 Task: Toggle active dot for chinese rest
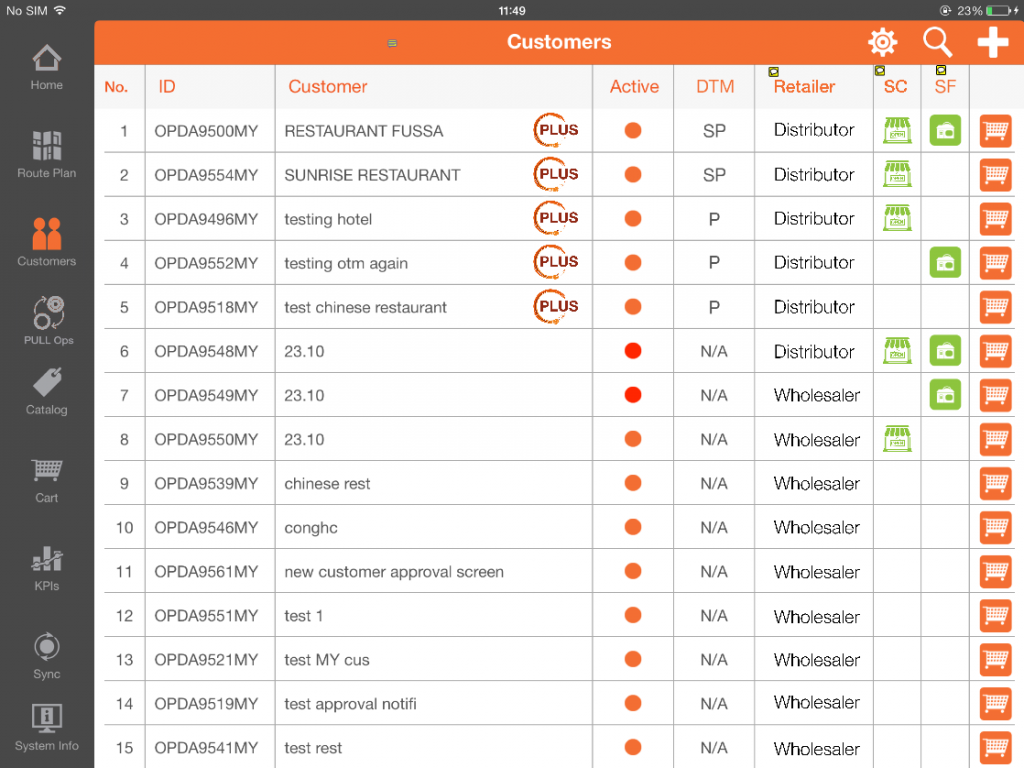pos(633,483)
